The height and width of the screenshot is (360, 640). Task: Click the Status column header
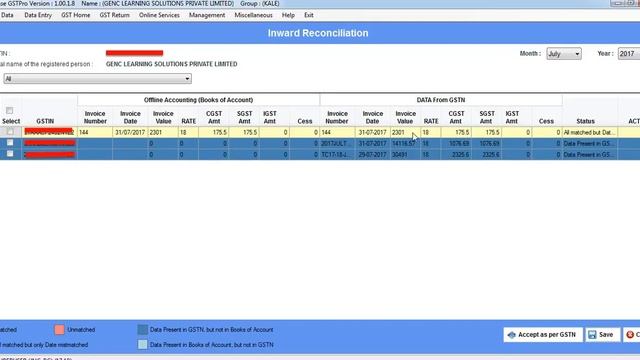point(585,121)
